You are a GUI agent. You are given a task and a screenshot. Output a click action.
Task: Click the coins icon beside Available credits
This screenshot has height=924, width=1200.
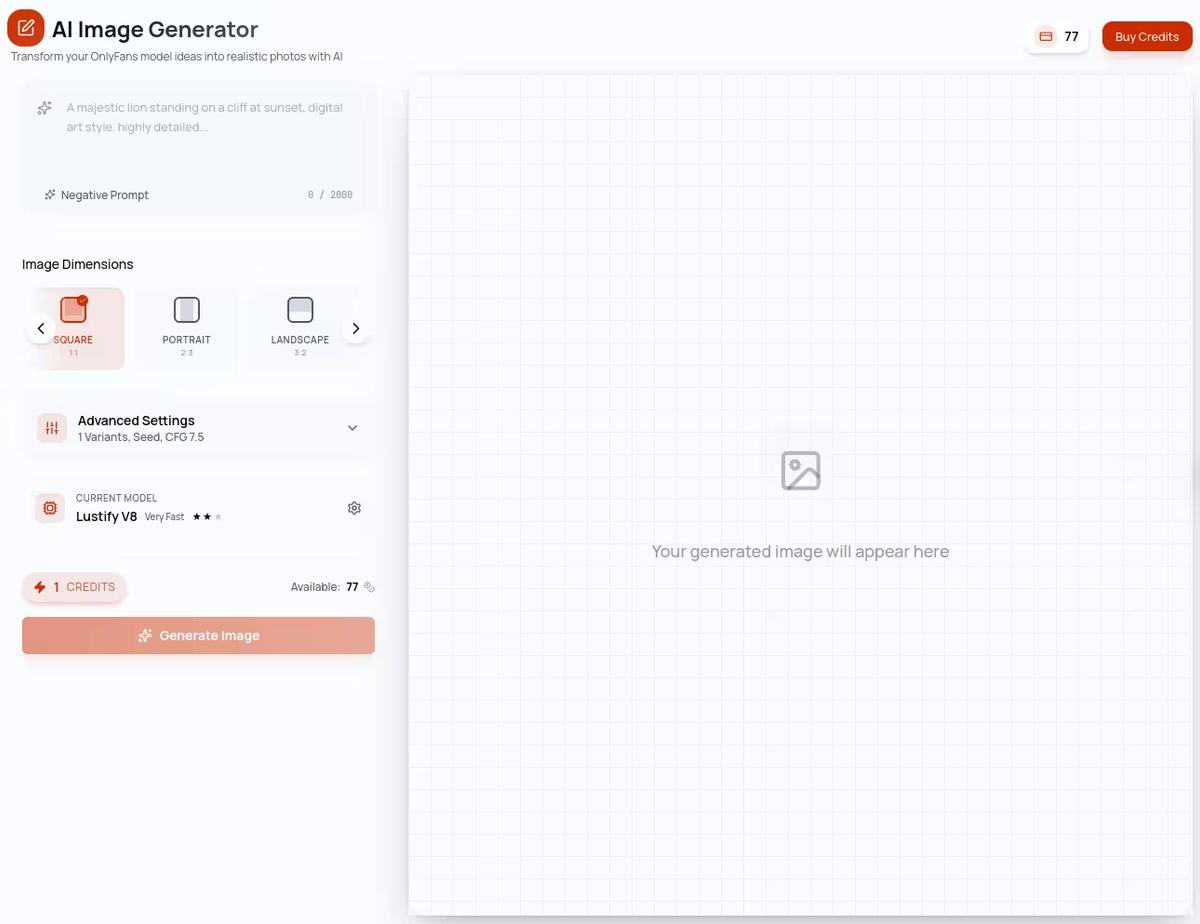(369, 587)
